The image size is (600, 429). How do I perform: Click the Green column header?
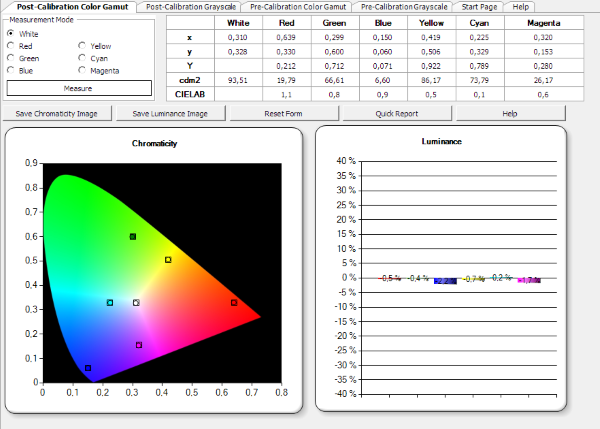pyautogui.click(x=334, y=23)
